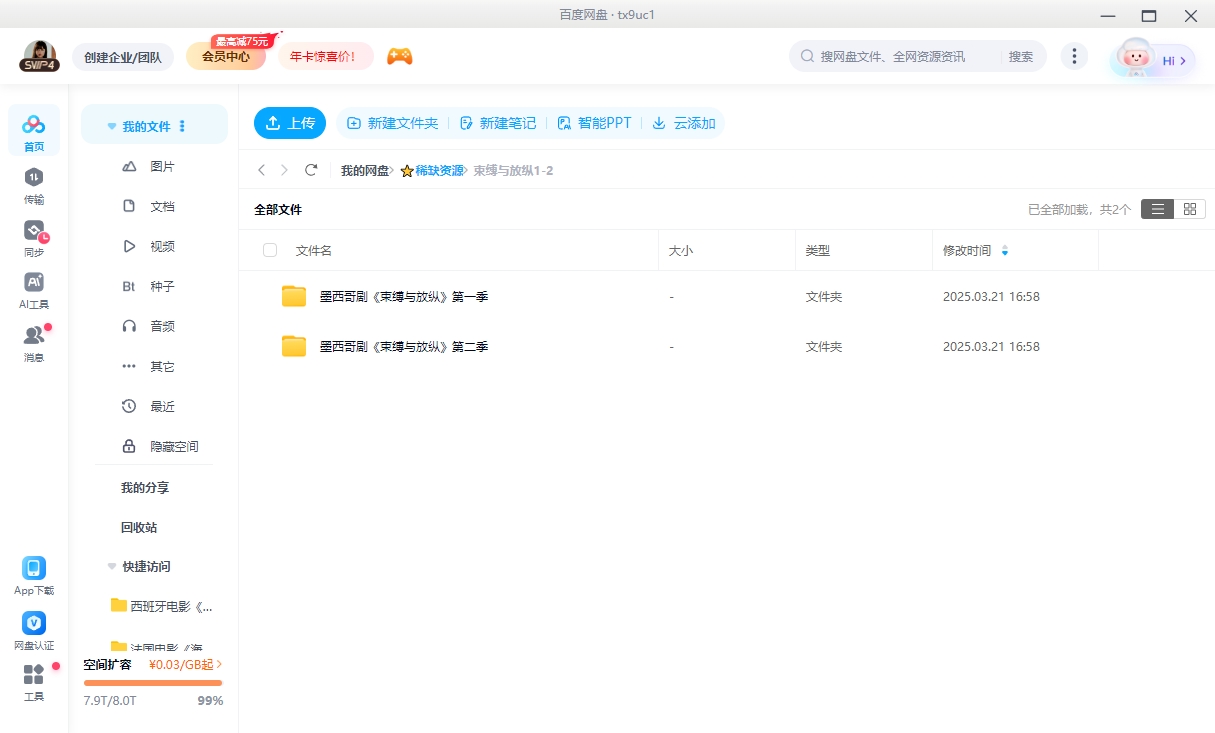Open the AI工具 panel
The image size is (1215, 733).
34,290
